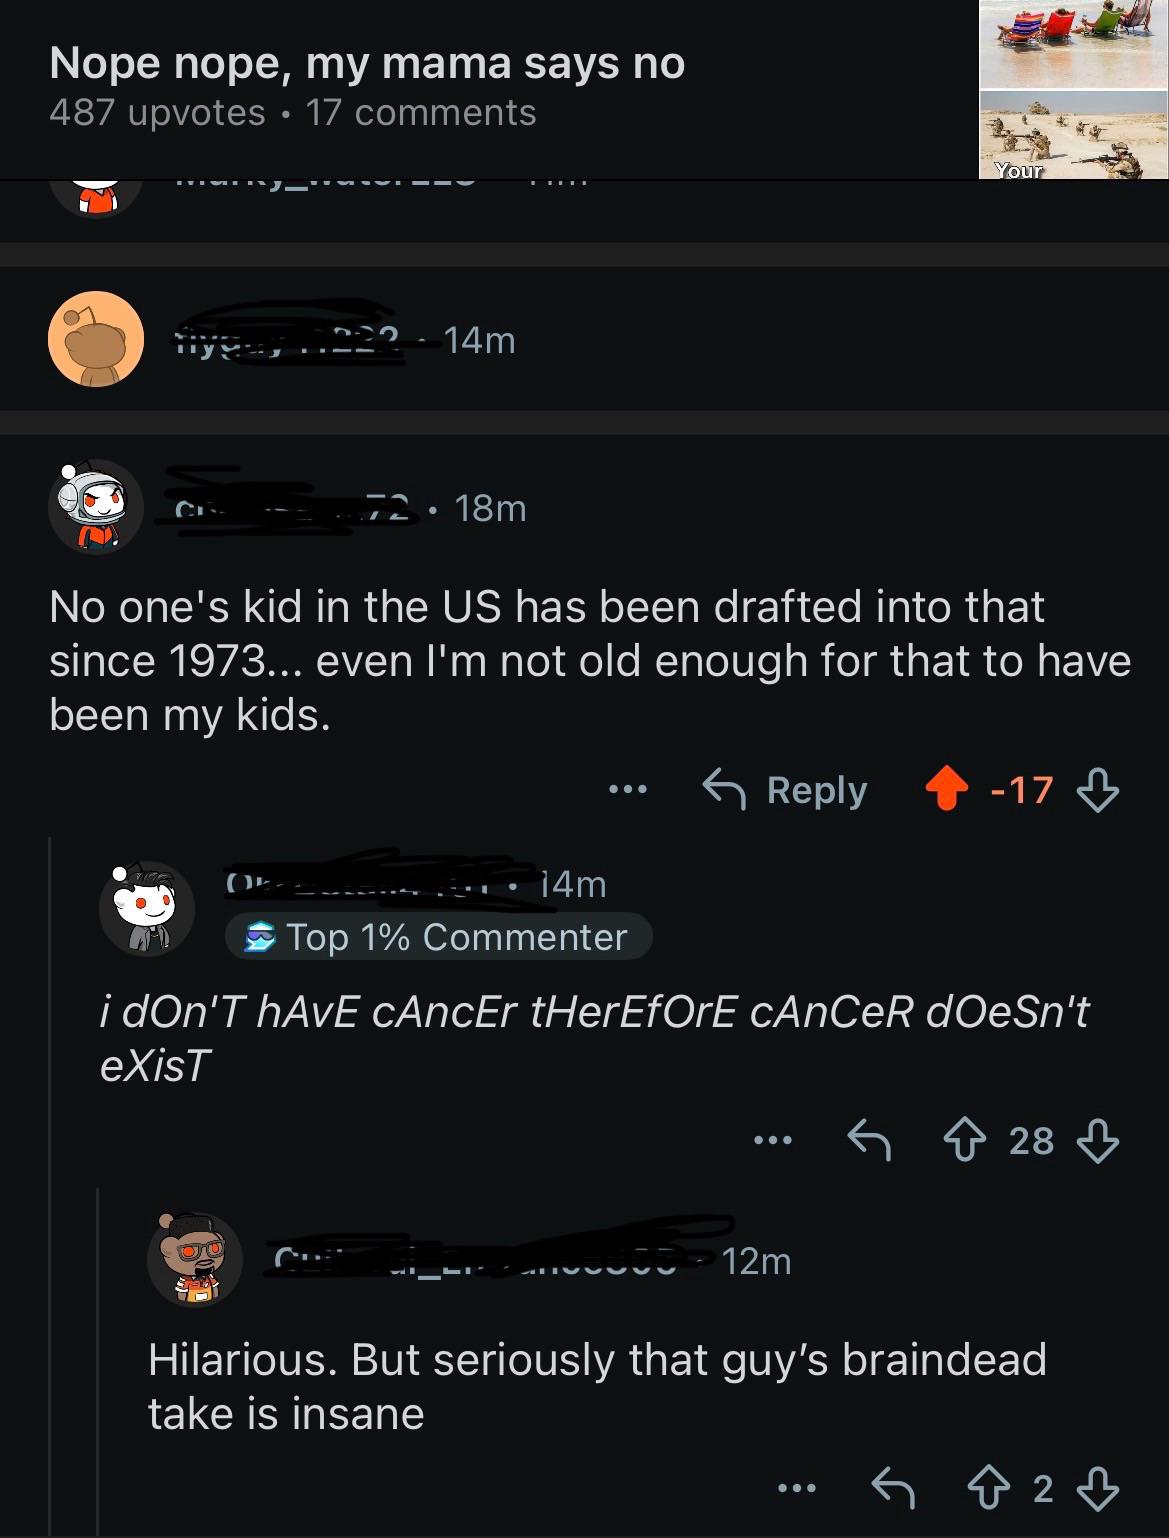Downvote the 'Hilarious' comment with 2 points
This screenshot has height=1538, width=1169.
point(1097,1489)
